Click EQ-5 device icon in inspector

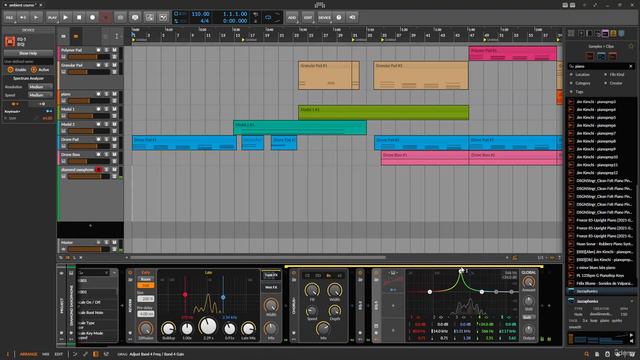10,42
